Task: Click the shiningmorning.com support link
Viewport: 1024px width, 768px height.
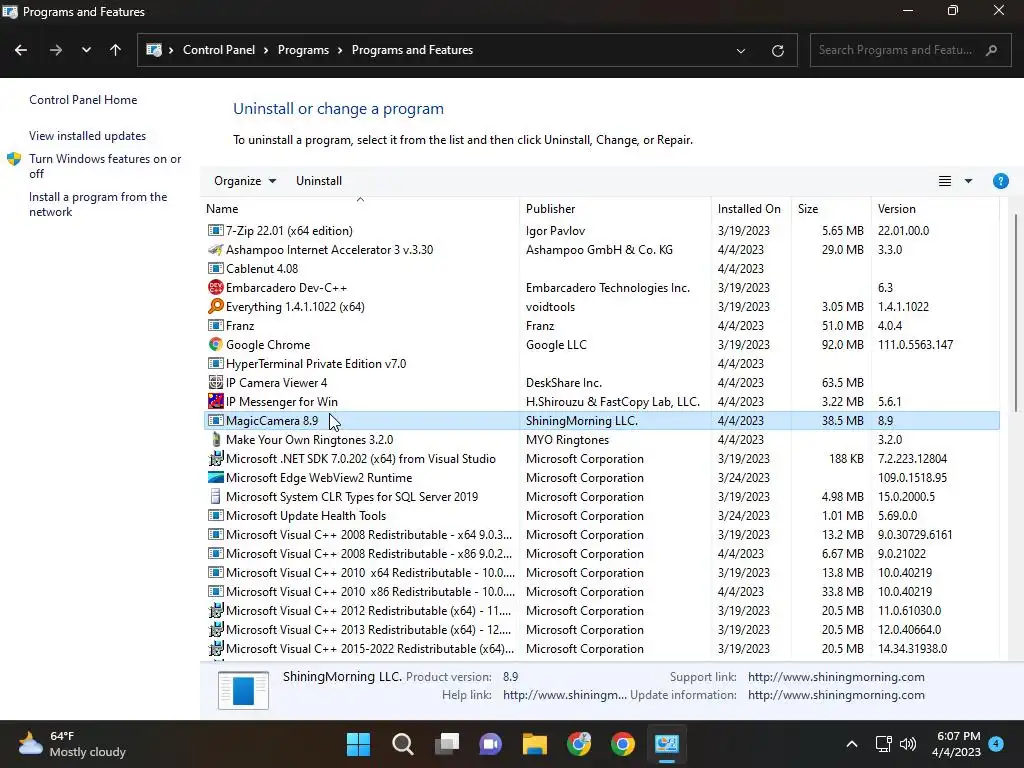Action: click(836, 677)
